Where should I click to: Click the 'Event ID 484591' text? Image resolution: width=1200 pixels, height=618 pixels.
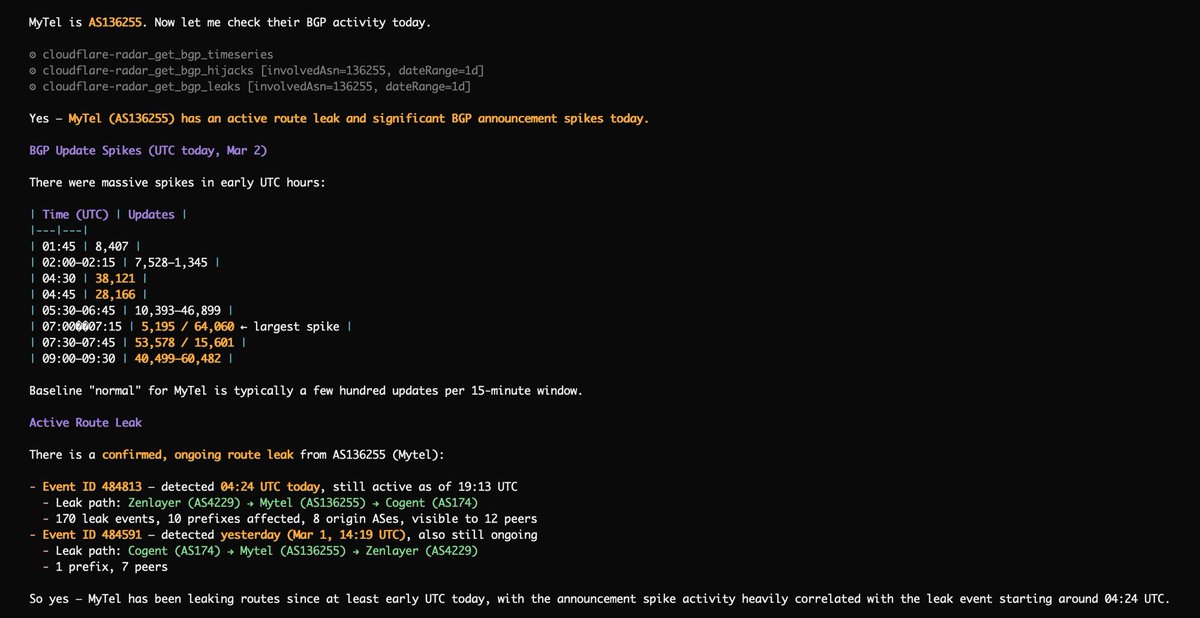pos(94,534)
